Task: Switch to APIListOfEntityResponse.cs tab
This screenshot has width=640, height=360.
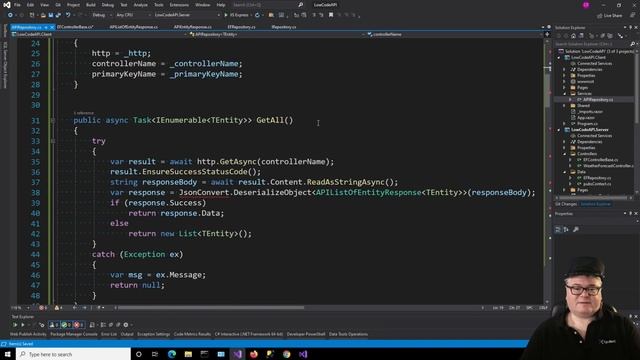Action: pos(133,27)
